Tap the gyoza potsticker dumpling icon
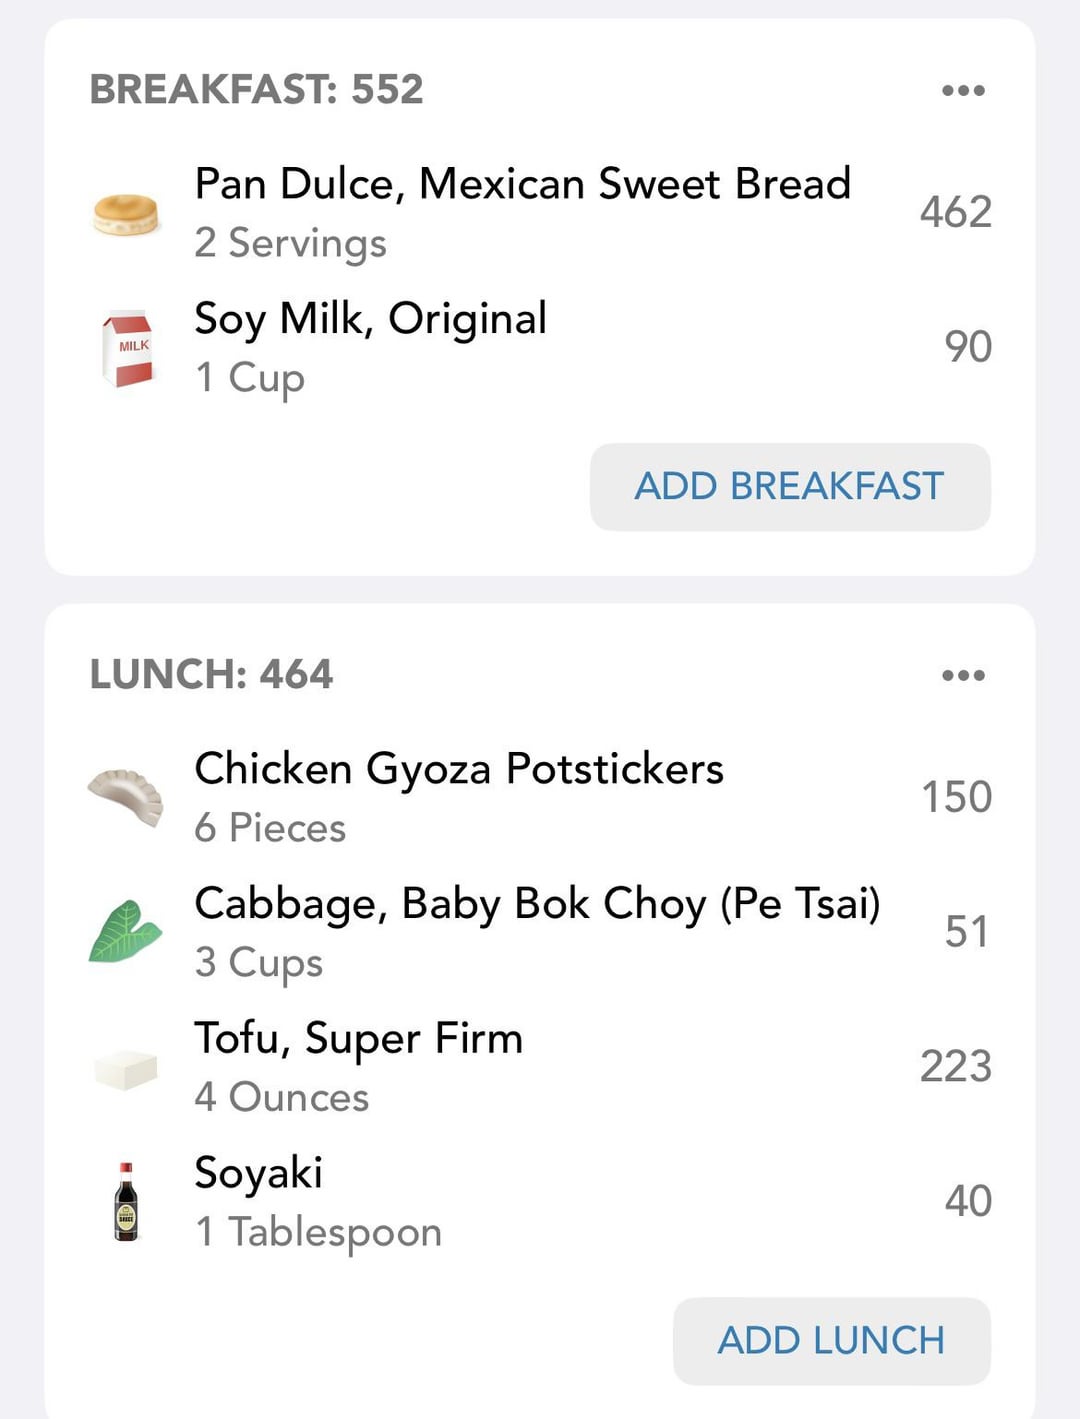 coord(126,797)
